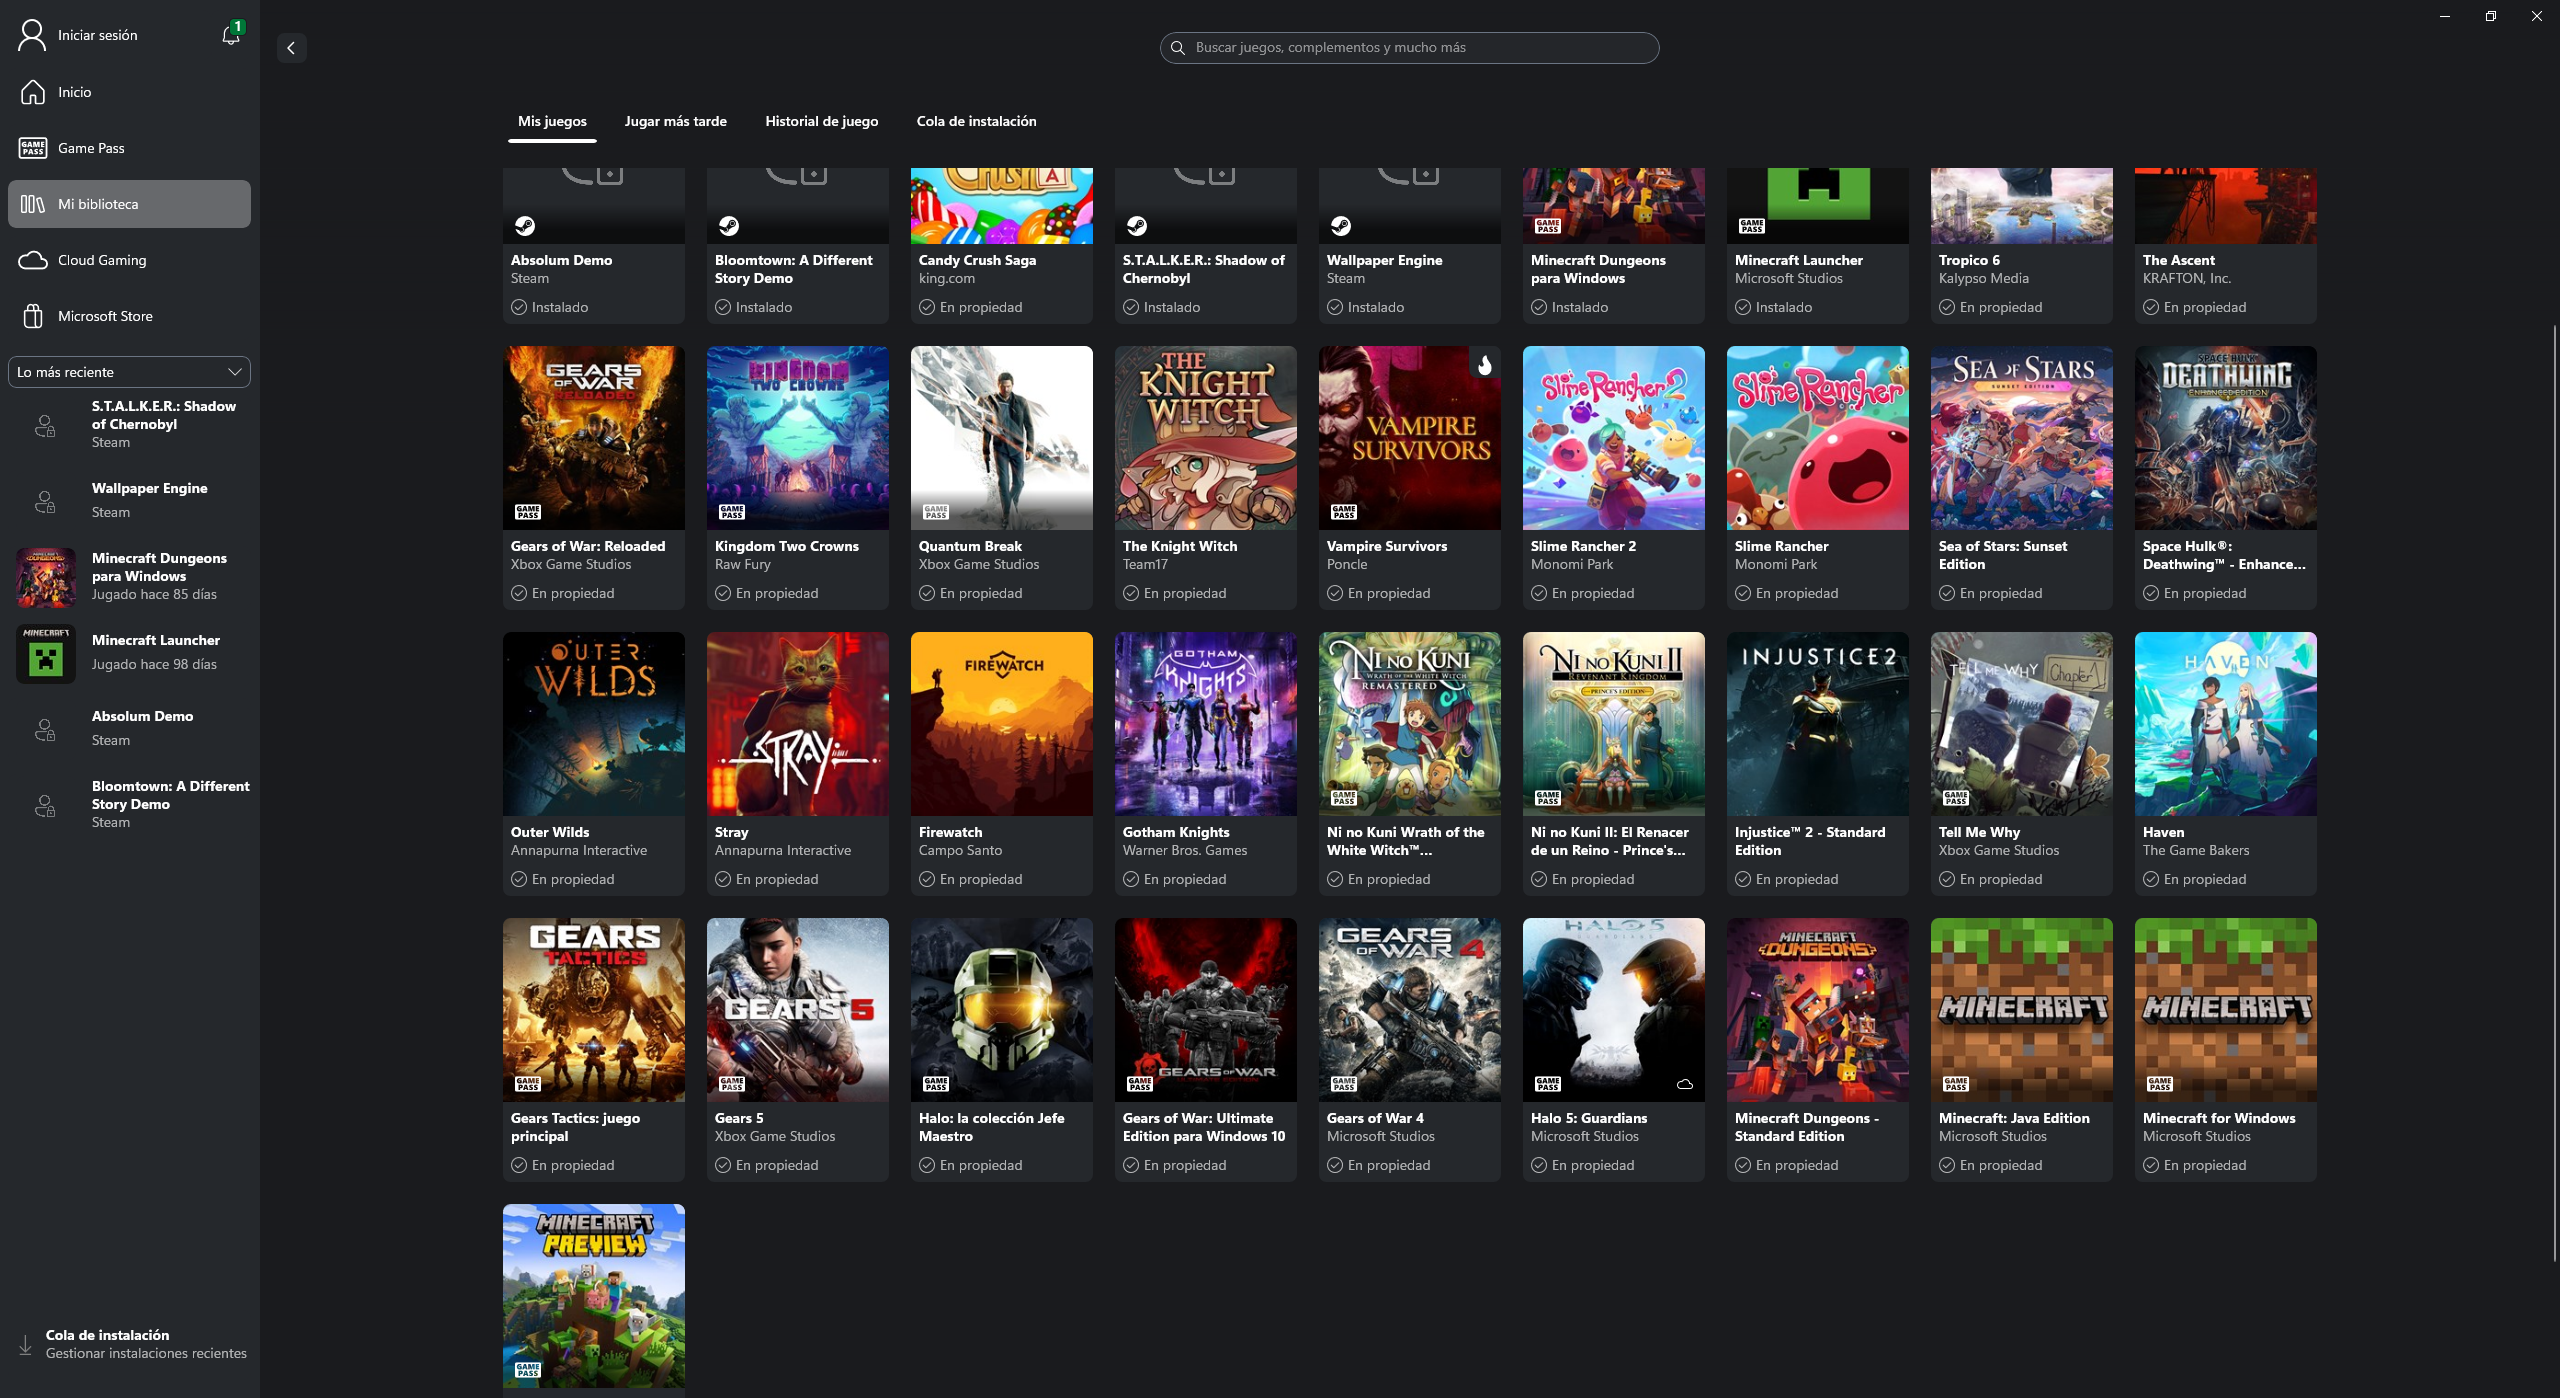This screenshot has height=1398, width=2560.
Task: Click Tropico 6 title text
Action: point(1969,260)
